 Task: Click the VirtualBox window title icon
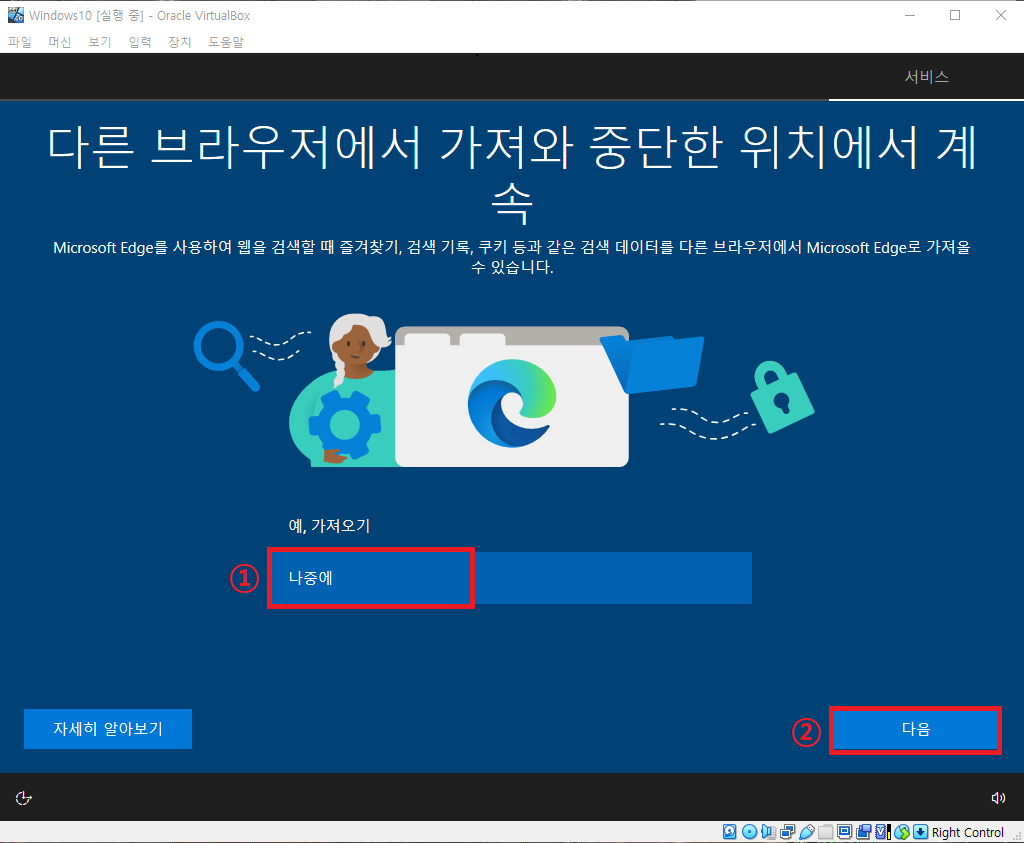[x=16, y=14]
